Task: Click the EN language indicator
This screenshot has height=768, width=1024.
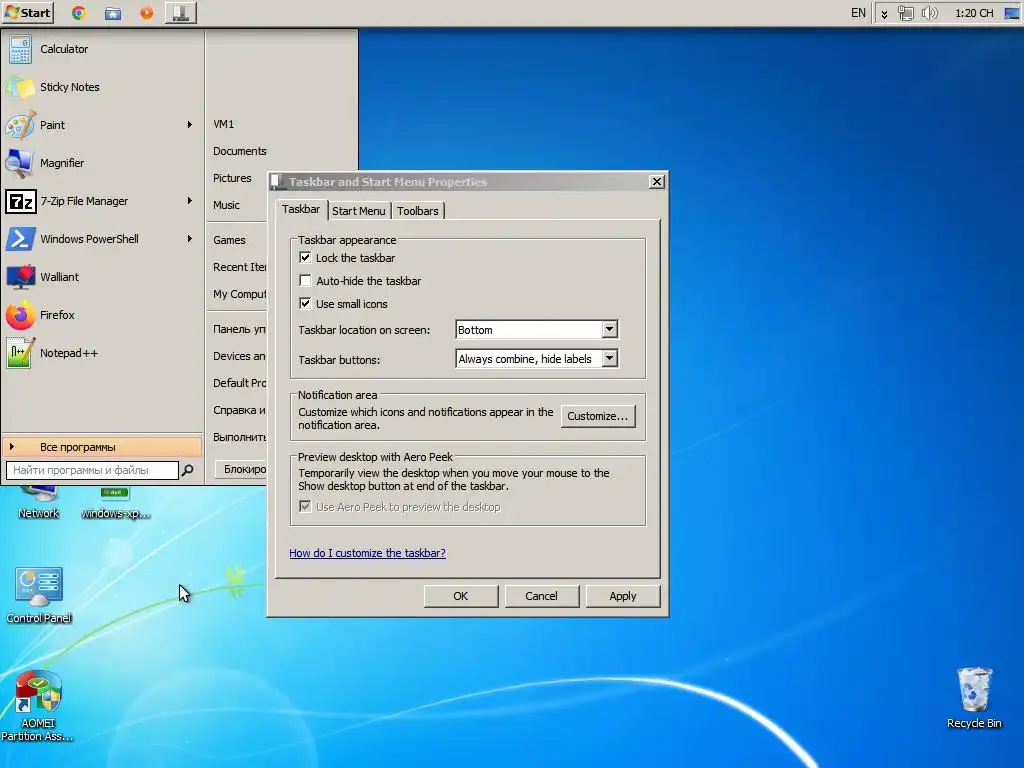Action: tap(858, 13)
